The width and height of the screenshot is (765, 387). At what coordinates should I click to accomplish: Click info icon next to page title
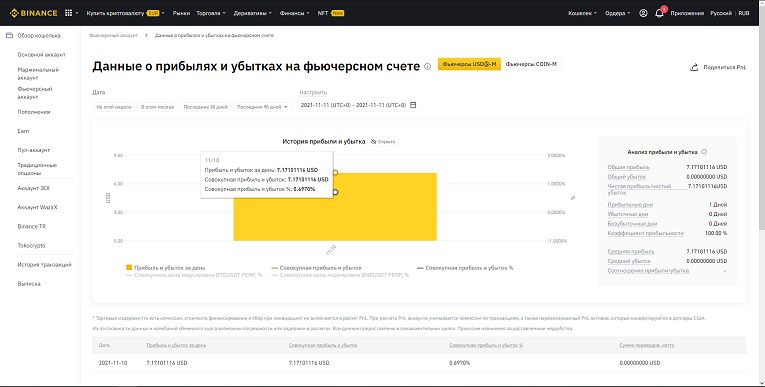[427, 66]
